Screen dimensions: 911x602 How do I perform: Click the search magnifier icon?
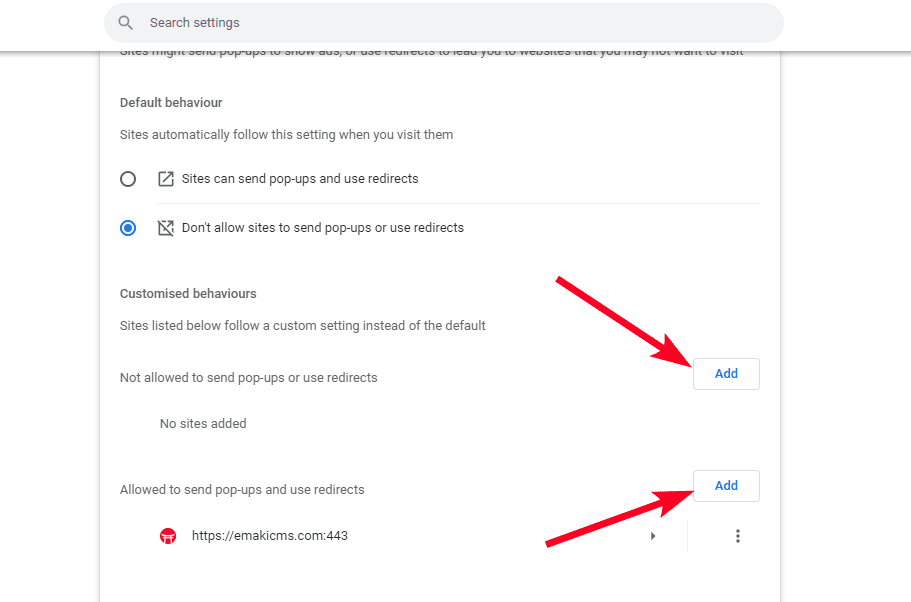(x=125, y=23)
